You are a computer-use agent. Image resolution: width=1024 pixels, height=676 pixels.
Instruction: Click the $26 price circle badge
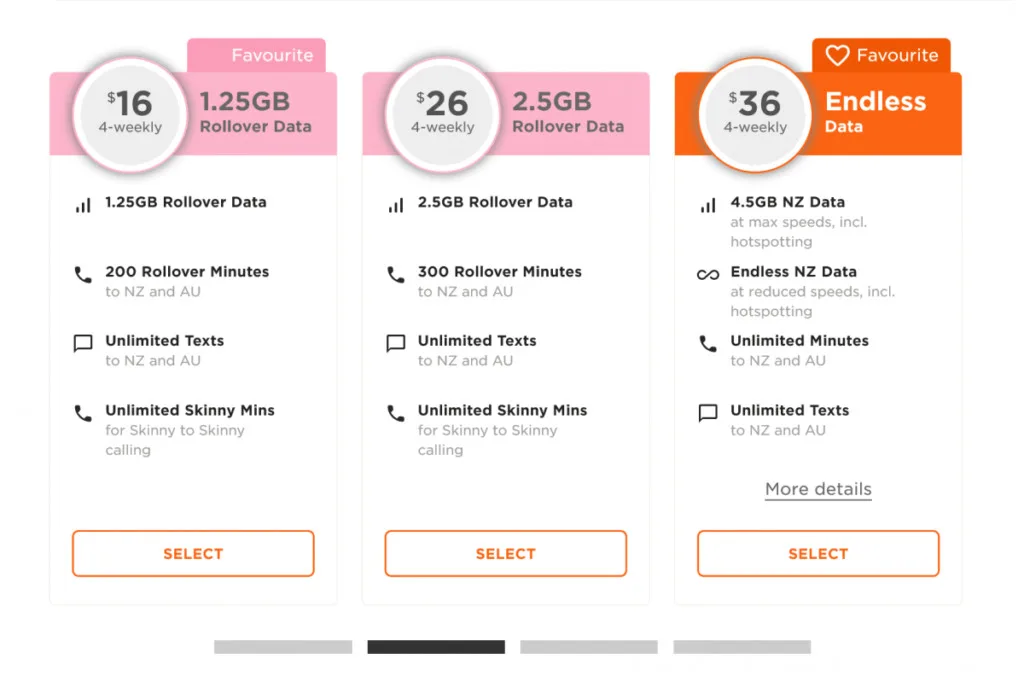coord(442,114)
